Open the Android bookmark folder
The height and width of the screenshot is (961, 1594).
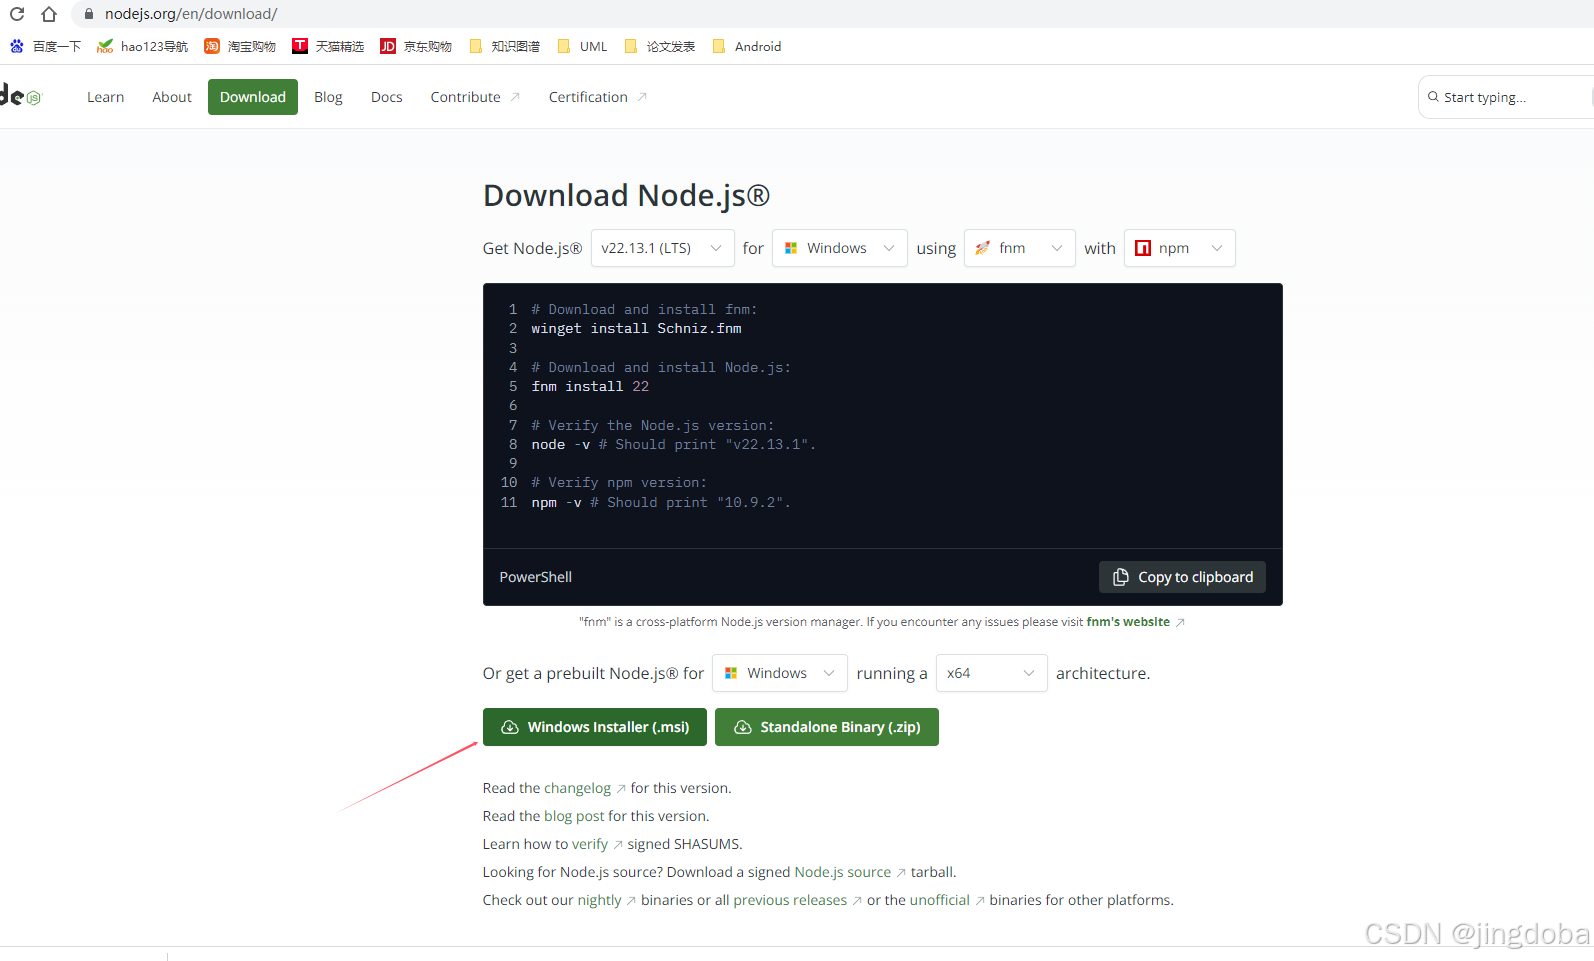pos(747,46)
